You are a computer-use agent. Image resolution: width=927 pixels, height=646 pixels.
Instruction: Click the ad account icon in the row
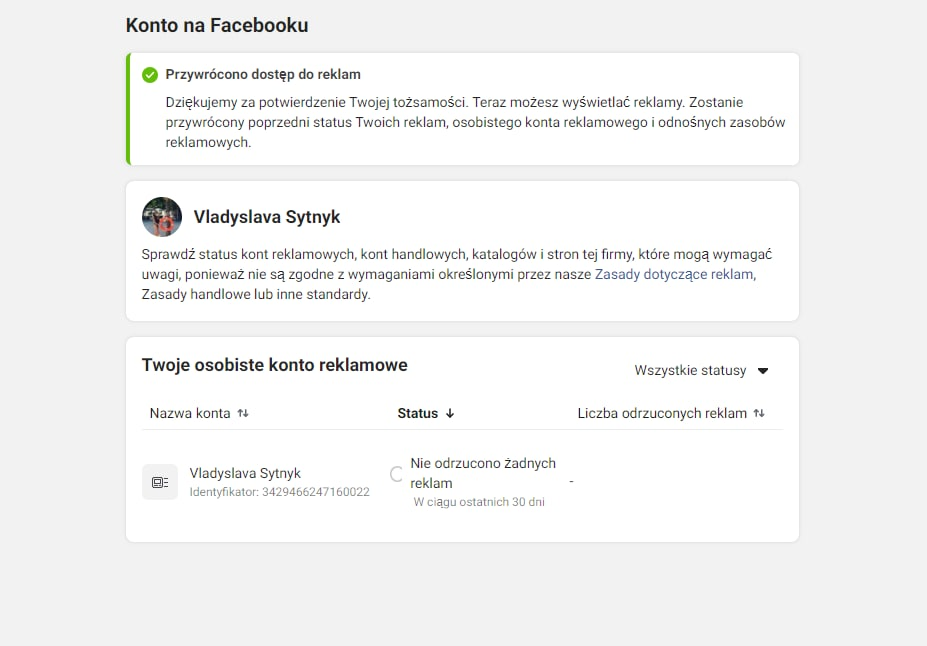(x=160, y=482)
